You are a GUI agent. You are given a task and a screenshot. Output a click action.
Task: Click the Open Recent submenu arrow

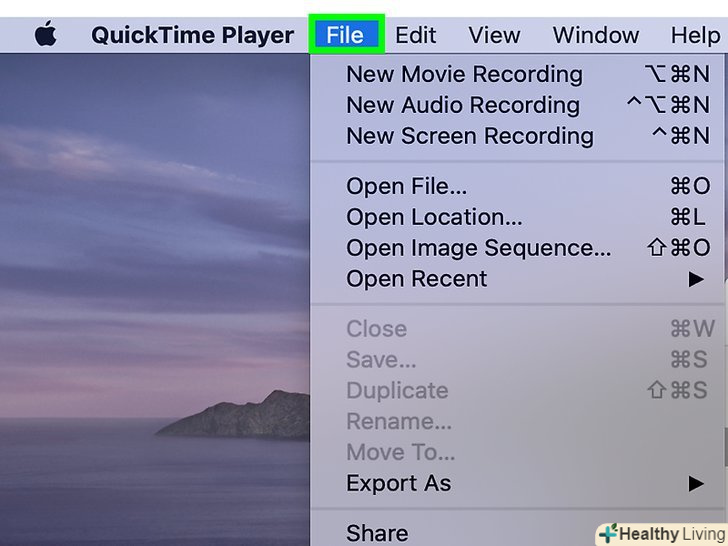696,279
